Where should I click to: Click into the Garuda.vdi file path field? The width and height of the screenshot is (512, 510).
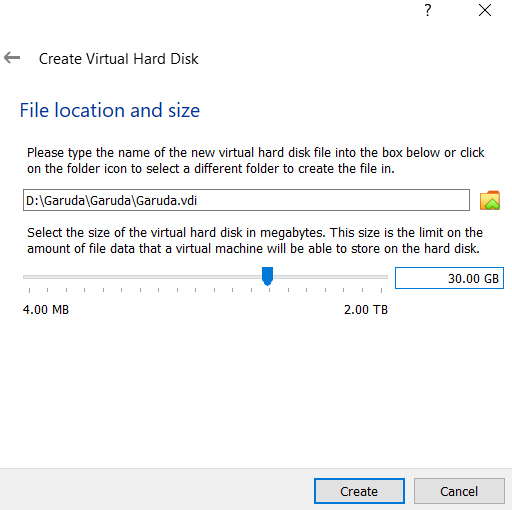(246, 200)
